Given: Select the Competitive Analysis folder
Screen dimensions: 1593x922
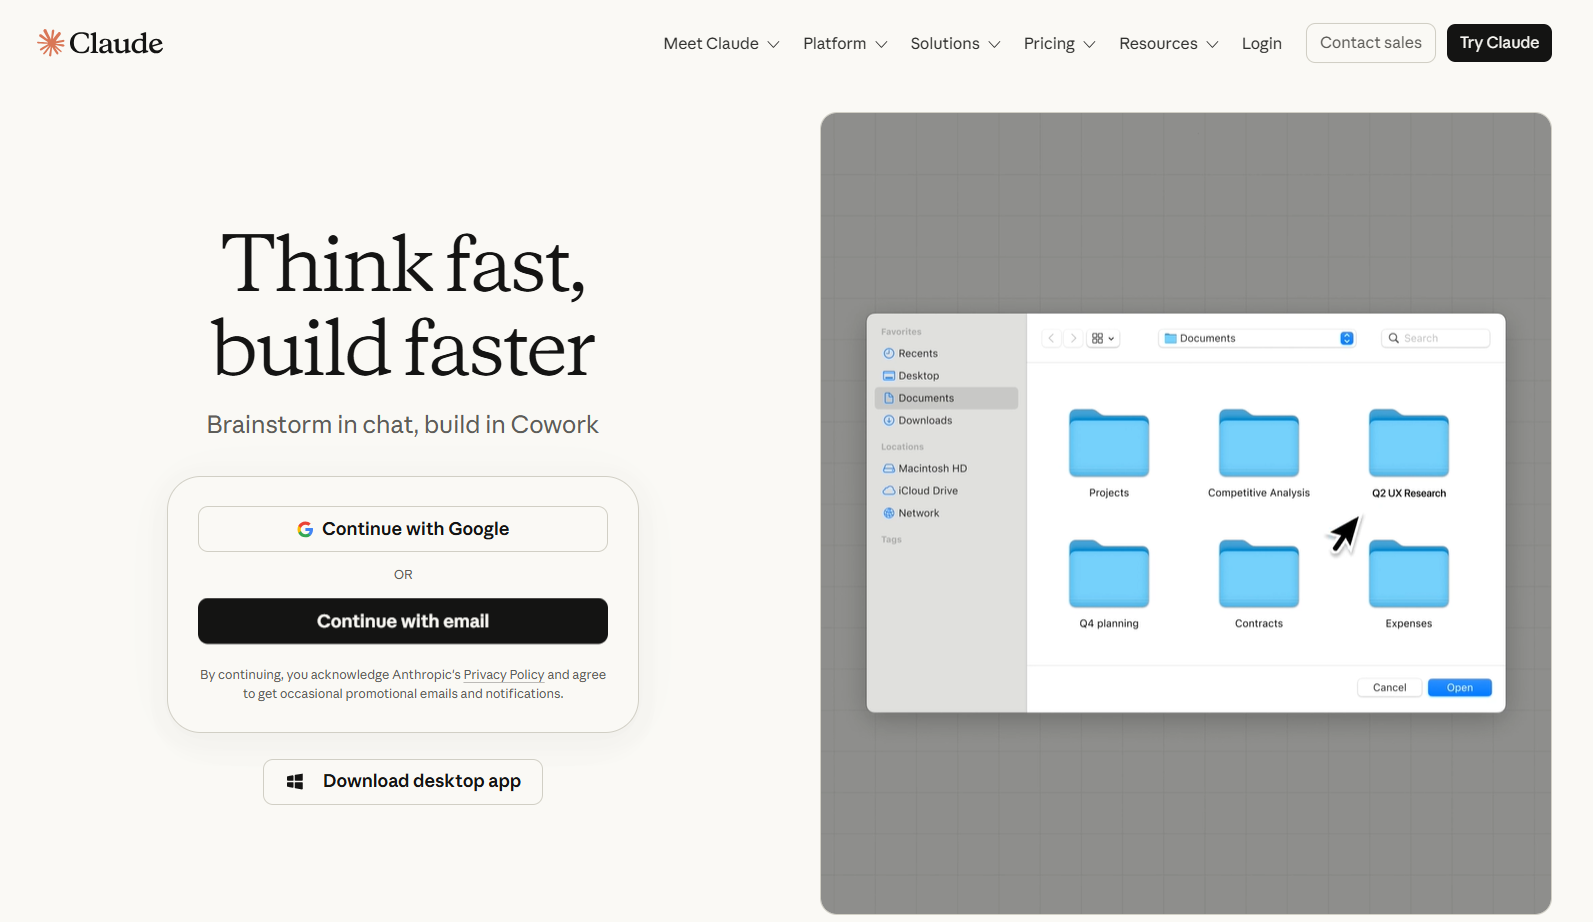Looking at the screenshot, I should [1259, 453].
